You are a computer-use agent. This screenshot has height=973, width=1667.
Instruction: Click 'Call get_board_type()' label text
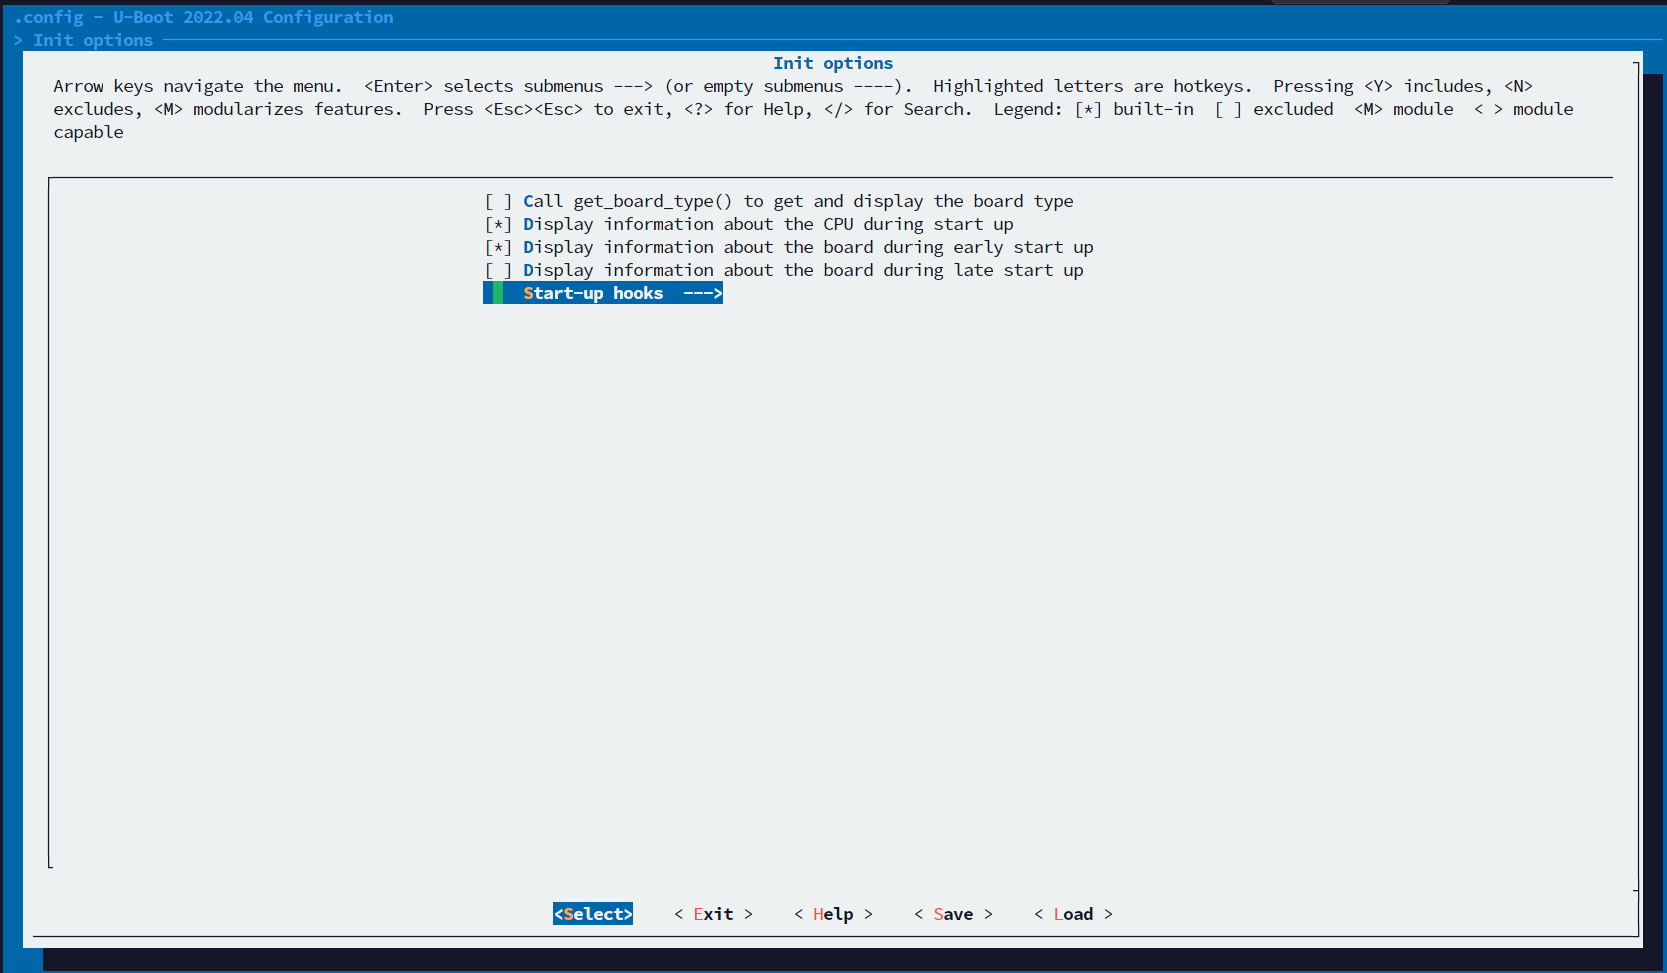798,201
